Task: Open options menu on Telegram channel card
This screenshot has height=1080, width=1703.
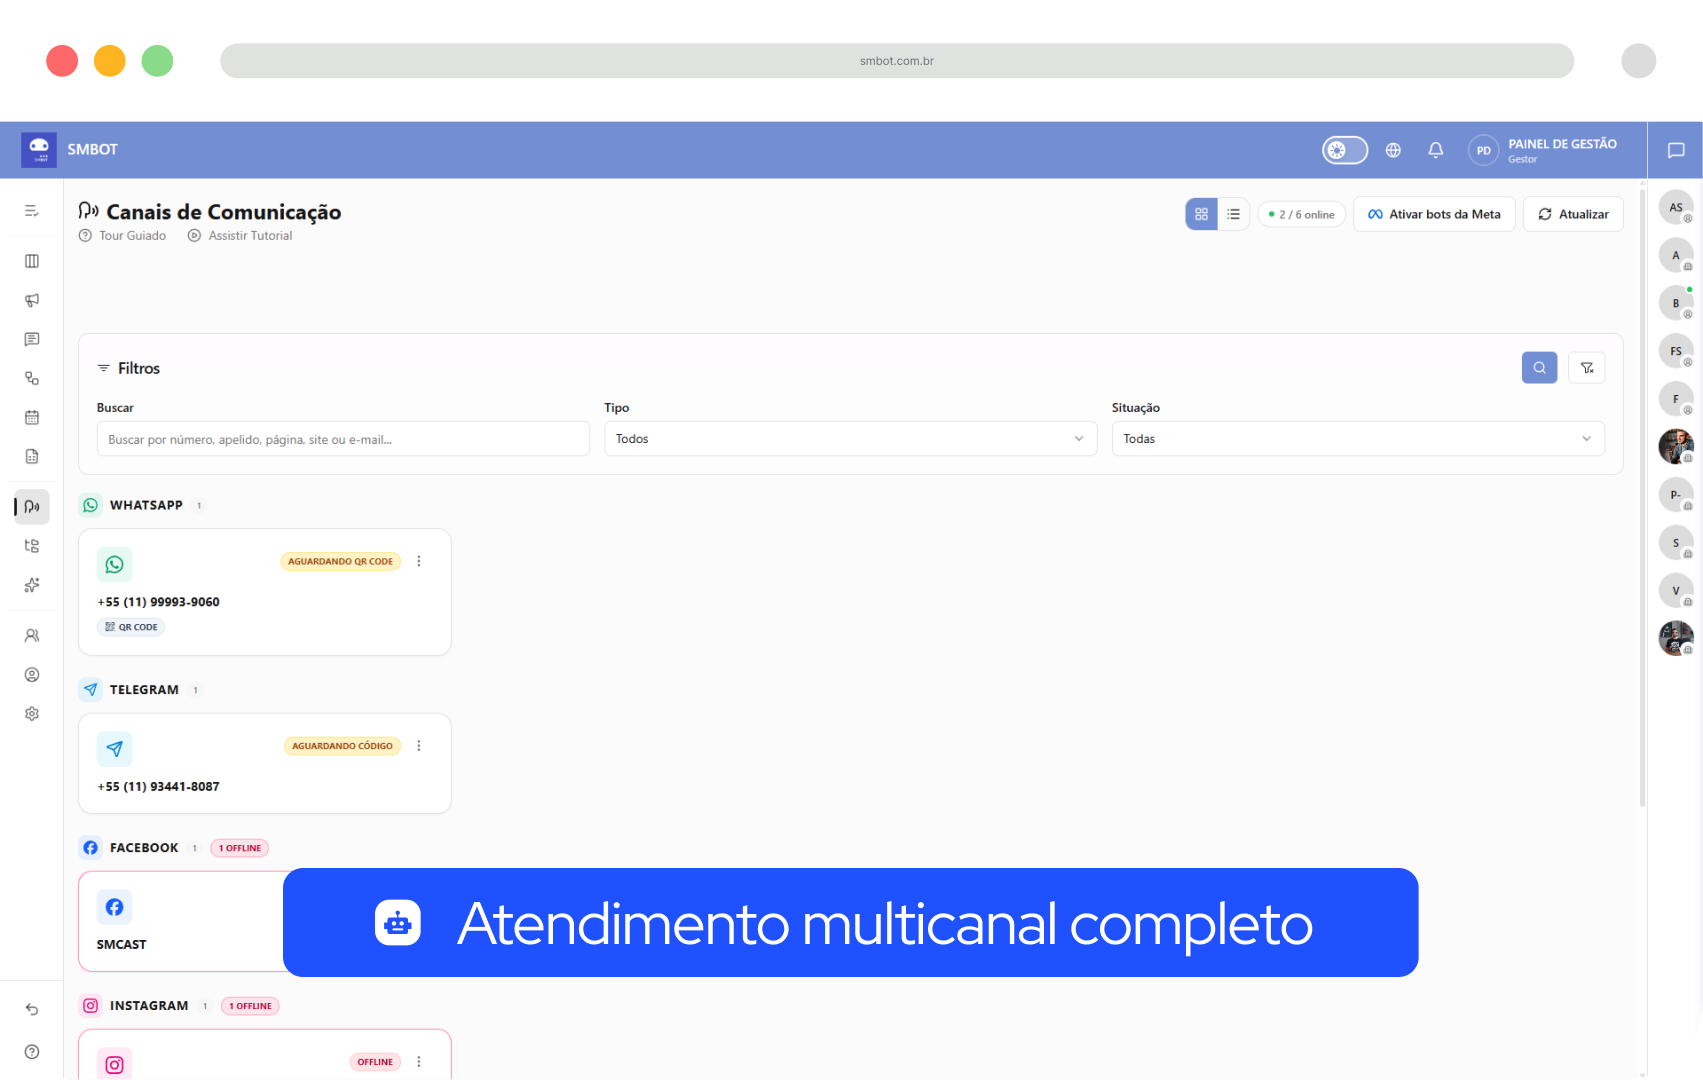Action: (419, 746)
